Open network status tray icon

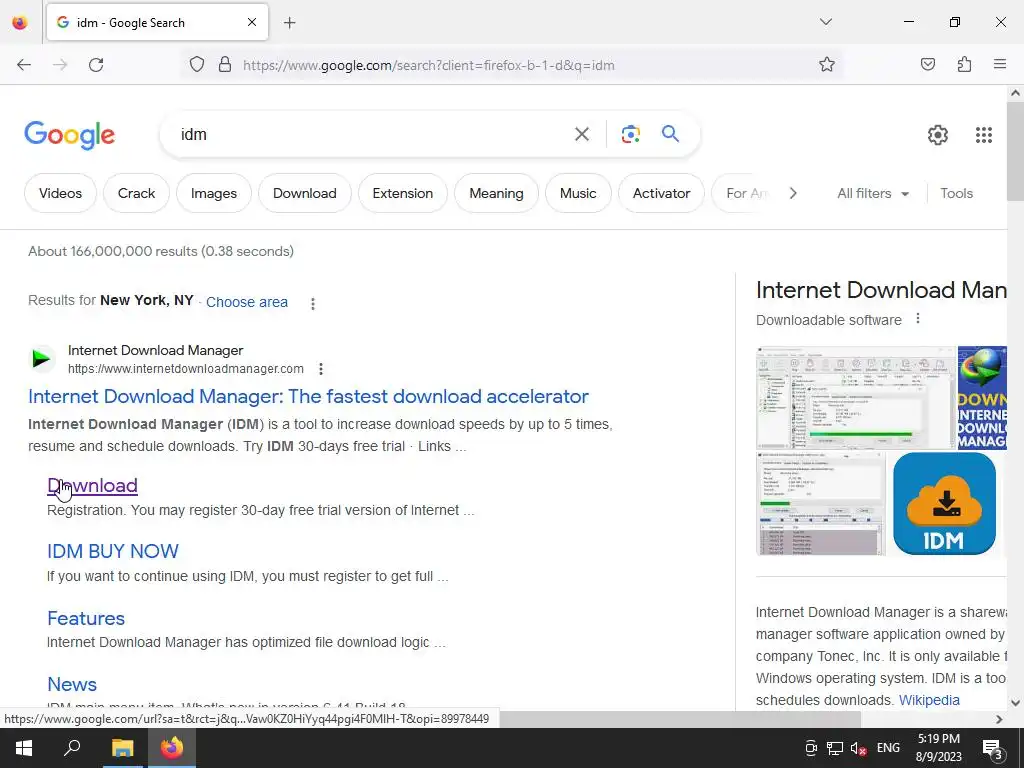[835, 748]
